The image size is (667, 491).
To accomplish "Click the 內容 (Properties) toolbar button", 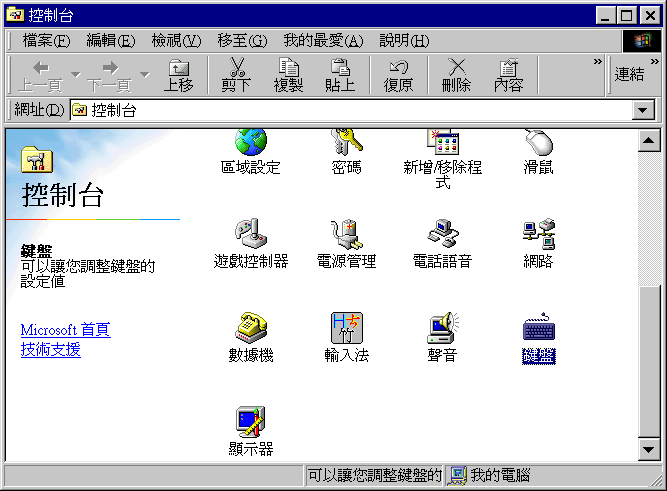I will (x=508, y=75).
